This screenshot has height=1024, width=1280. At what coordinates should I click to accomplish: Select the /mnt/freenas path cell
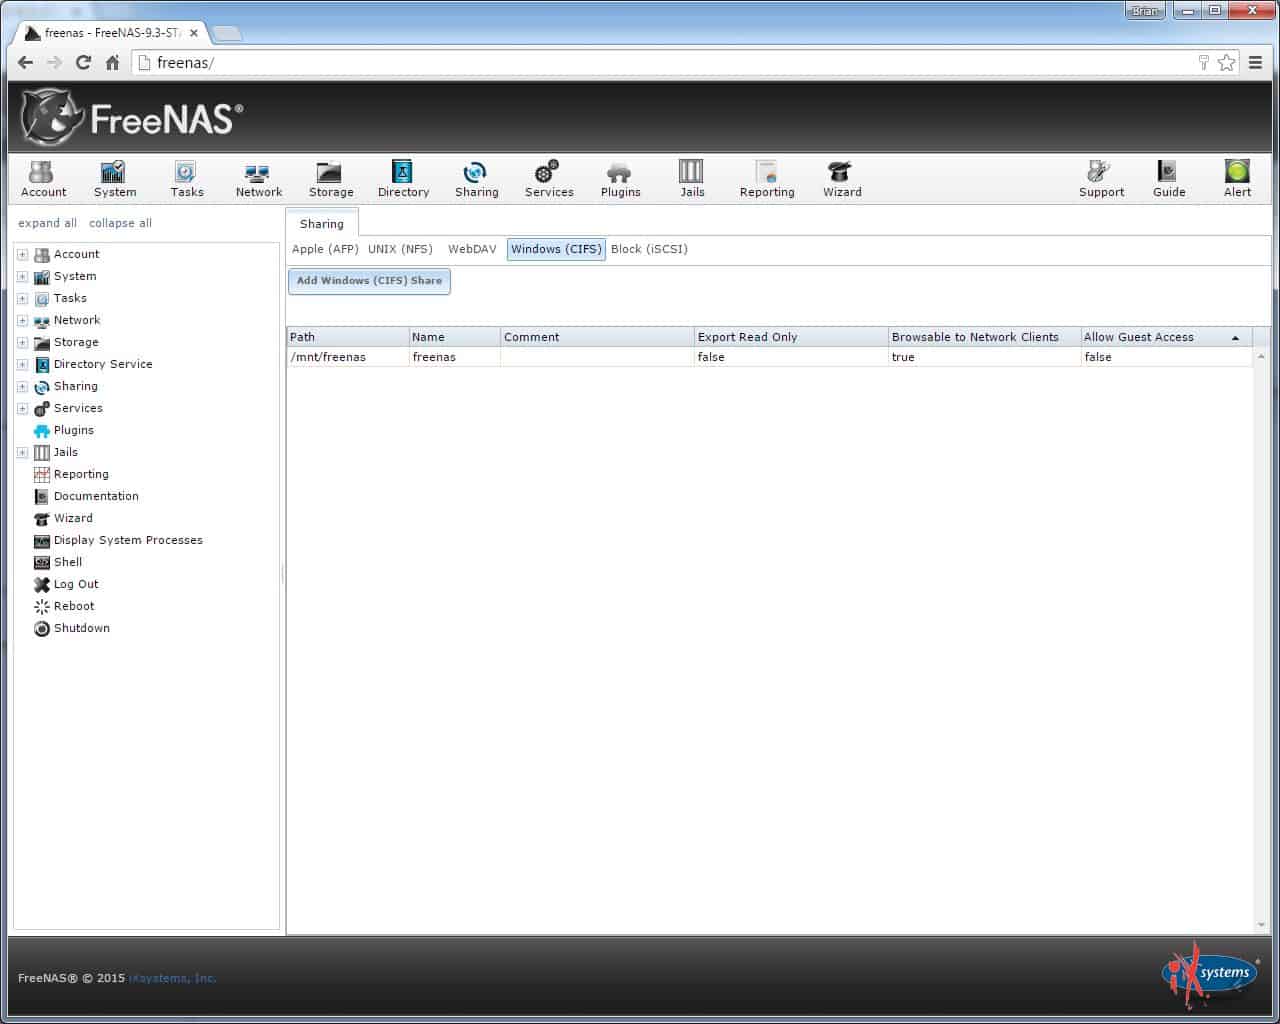coord(348,357)
